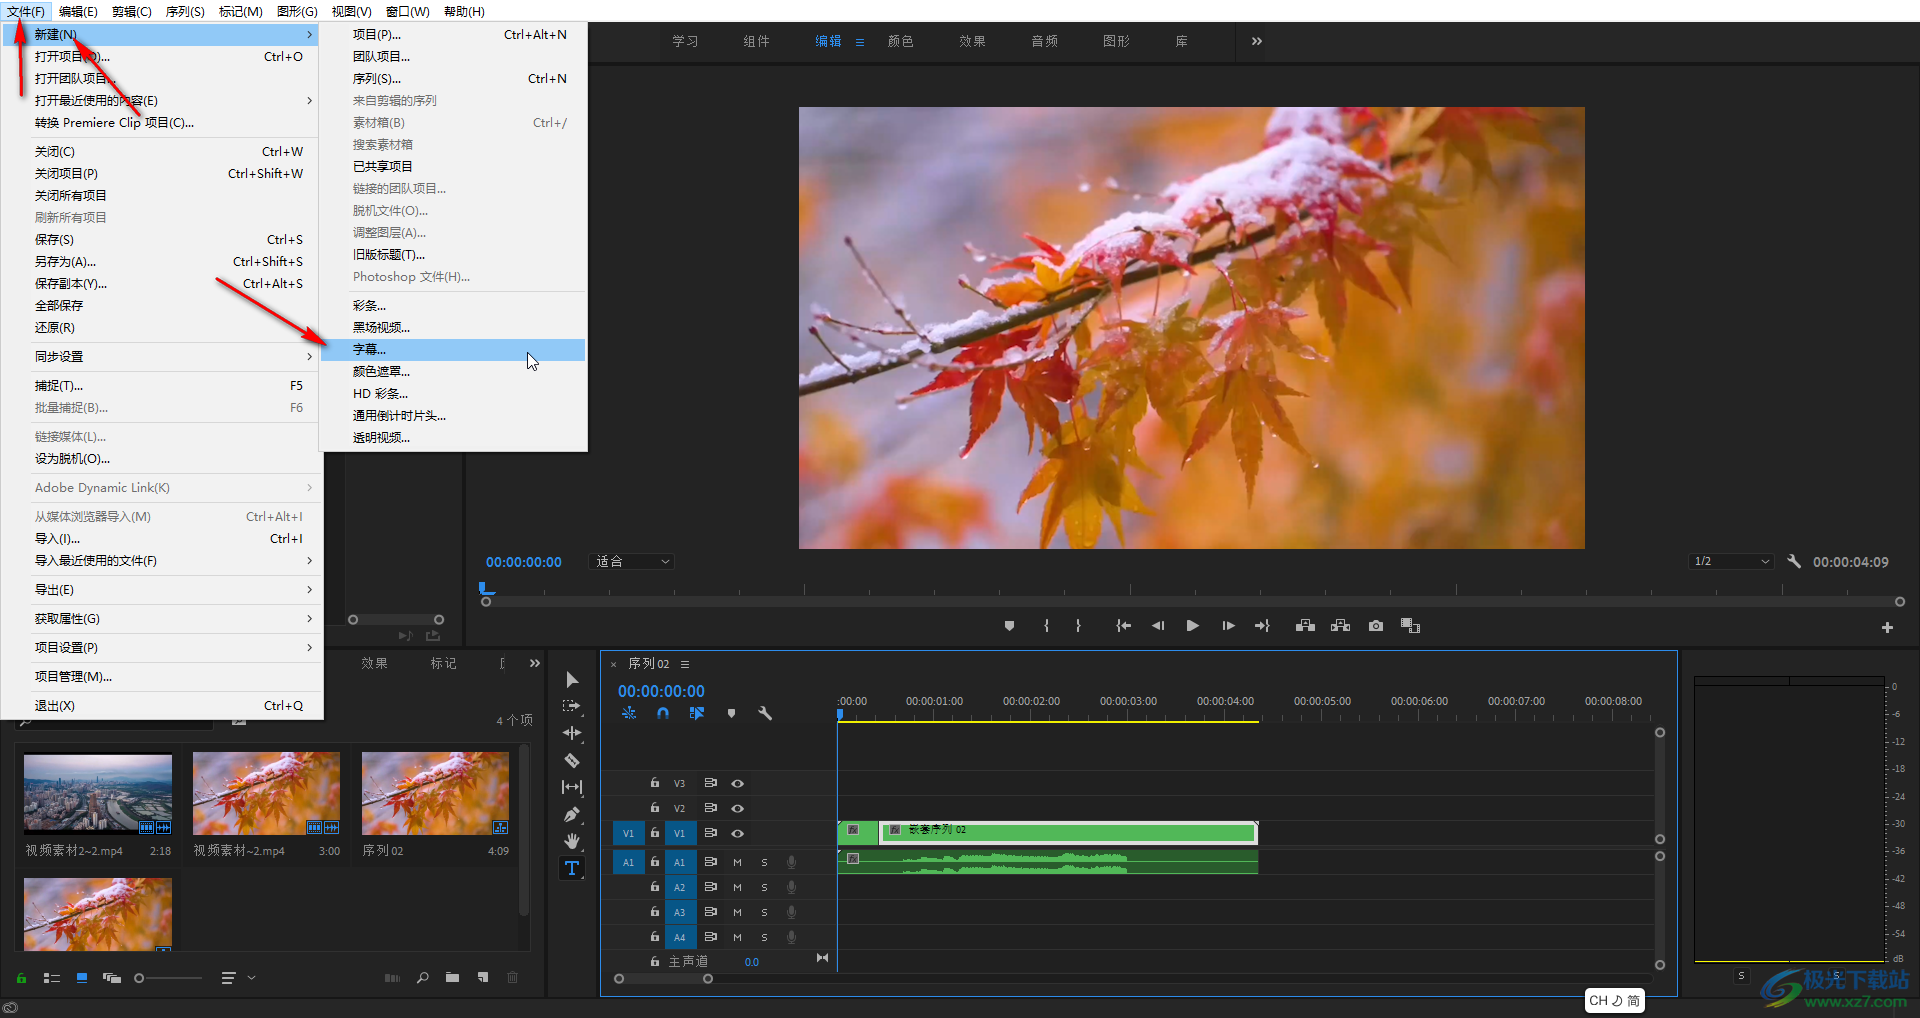The height and width of the screenshot is (1018, 1920).
Task: Open 序列 02 panel menu
Action: tap(685, 664)
